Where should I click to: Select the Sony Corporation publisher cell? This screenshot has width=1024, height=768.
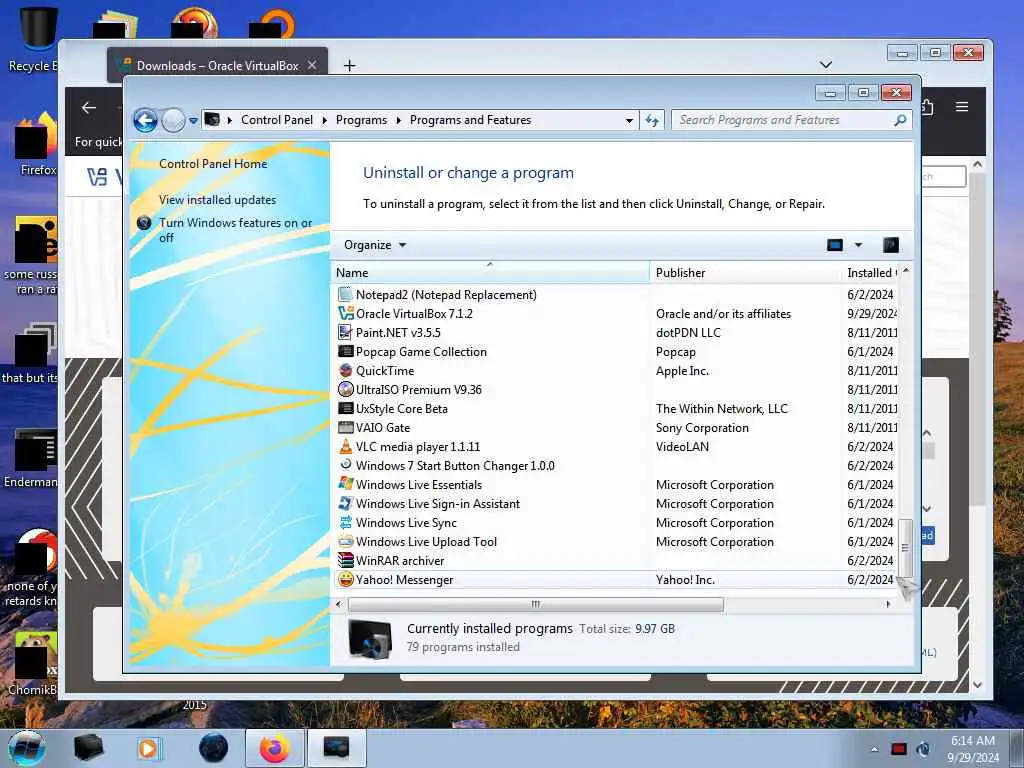tap(702, 427)
